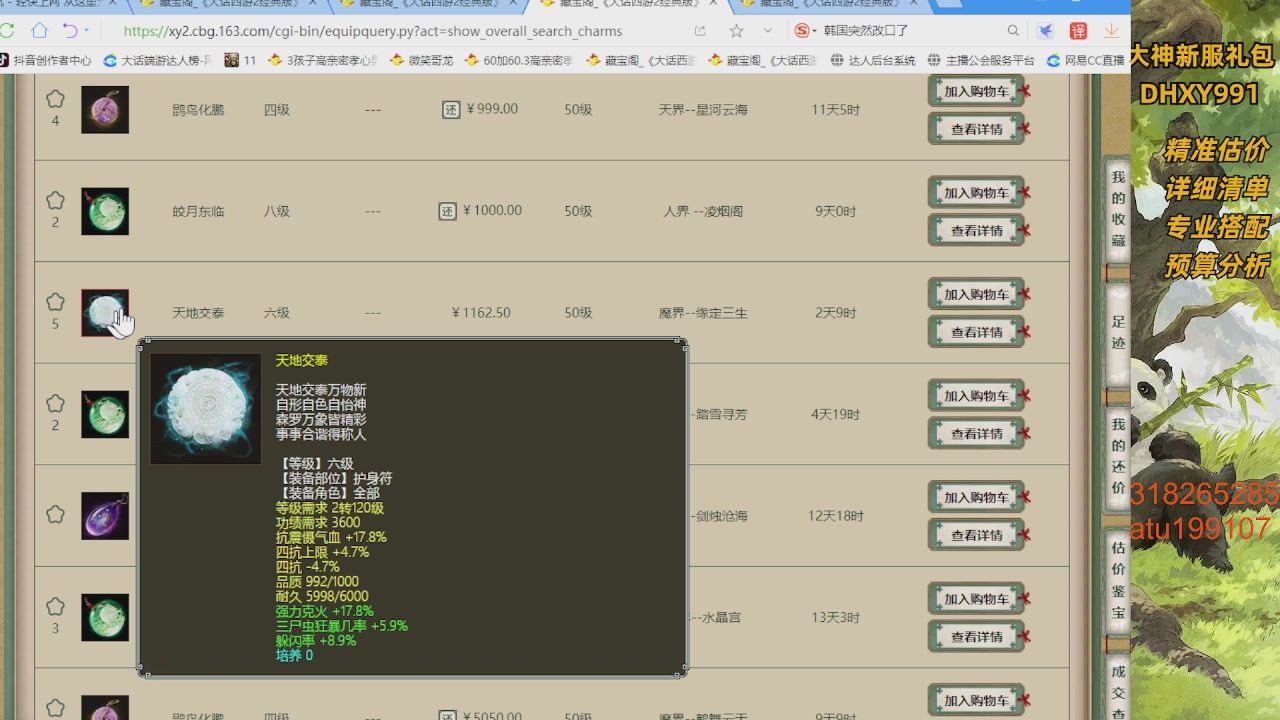Click 皎月东临 green charm thumbnail
The image size is (1280, 720).
click(105, 211)
